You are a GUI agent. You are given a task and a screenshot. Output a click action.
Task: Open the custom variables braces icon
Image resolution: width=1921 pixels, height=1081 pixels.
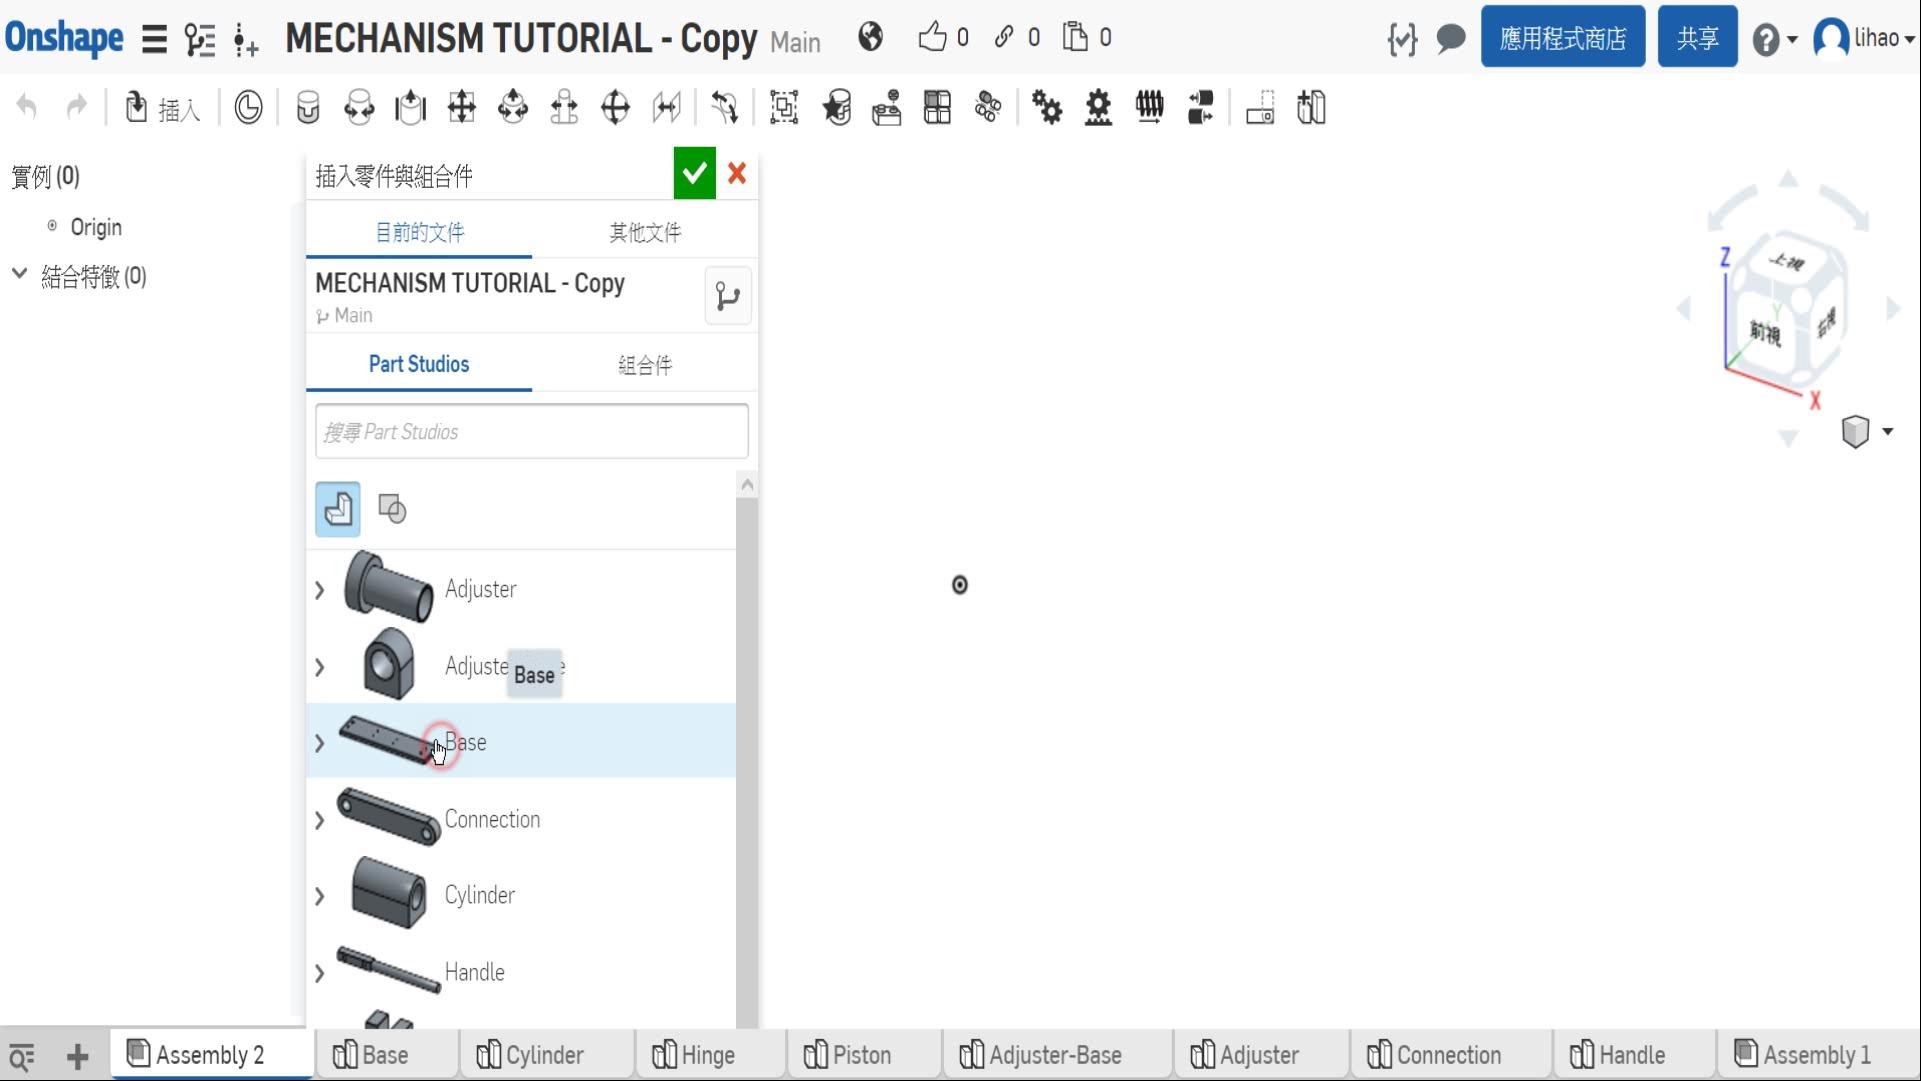(1402, 39)
